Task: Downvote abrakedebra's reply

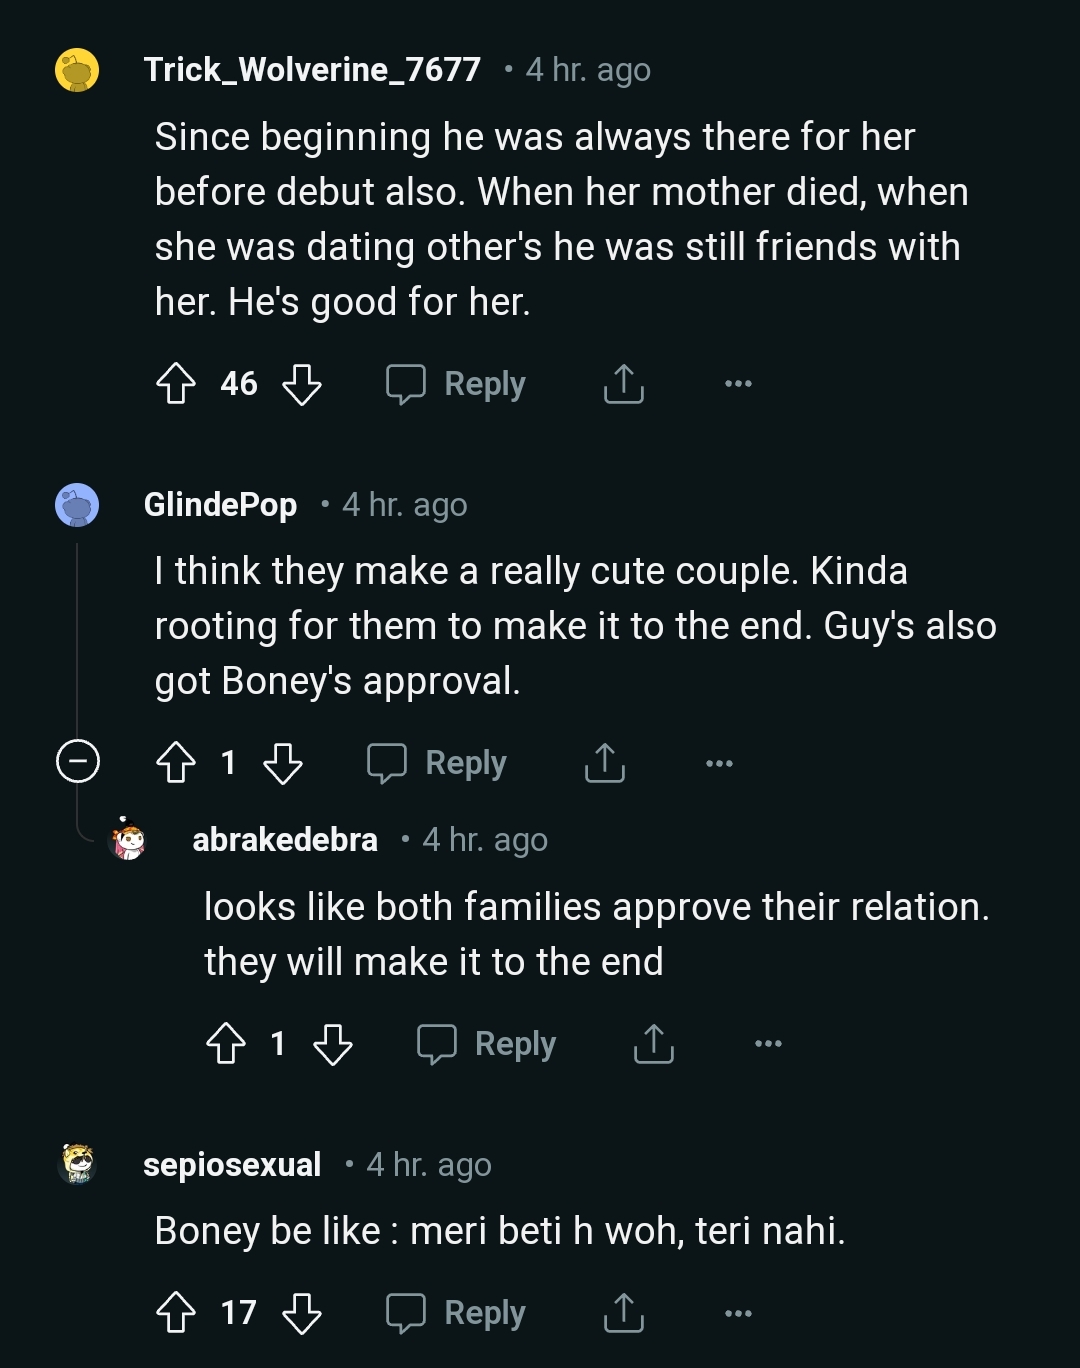Action: click(332, 1044)
